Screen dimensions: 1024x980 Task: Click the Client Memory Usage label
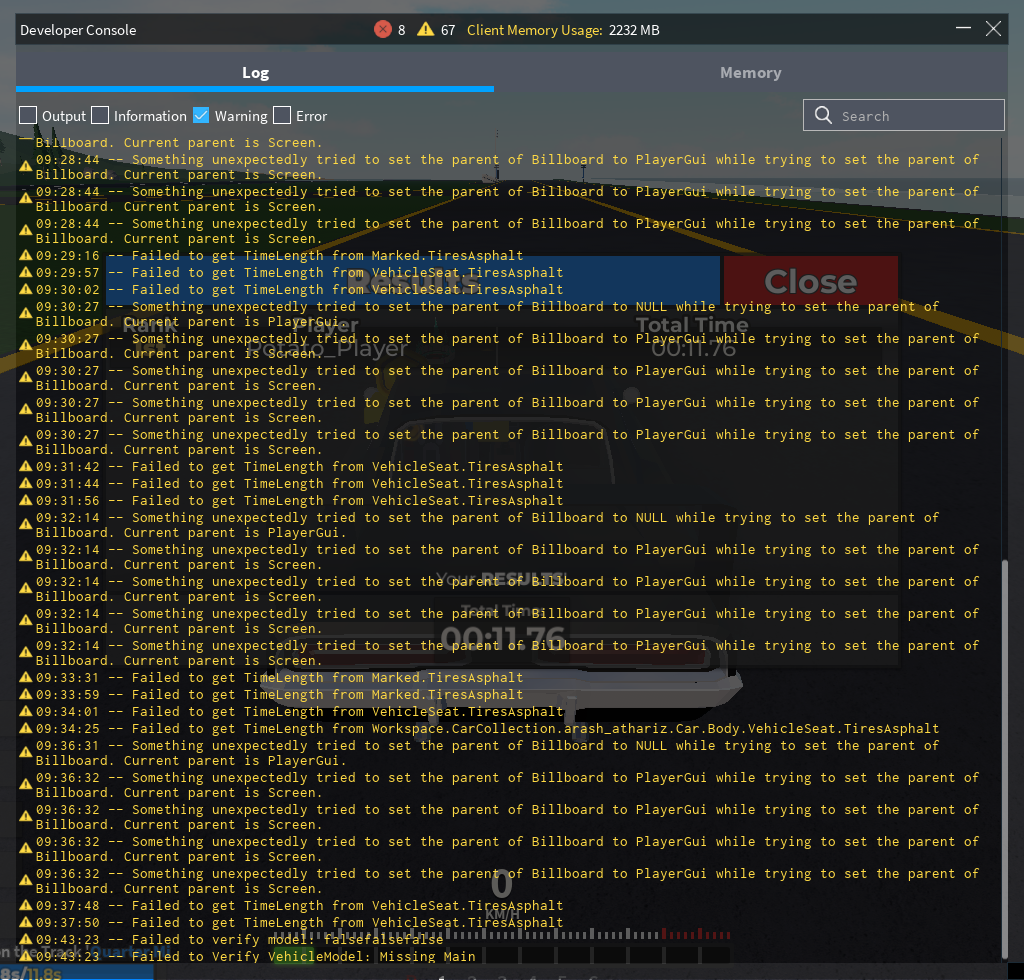point(534,30)
